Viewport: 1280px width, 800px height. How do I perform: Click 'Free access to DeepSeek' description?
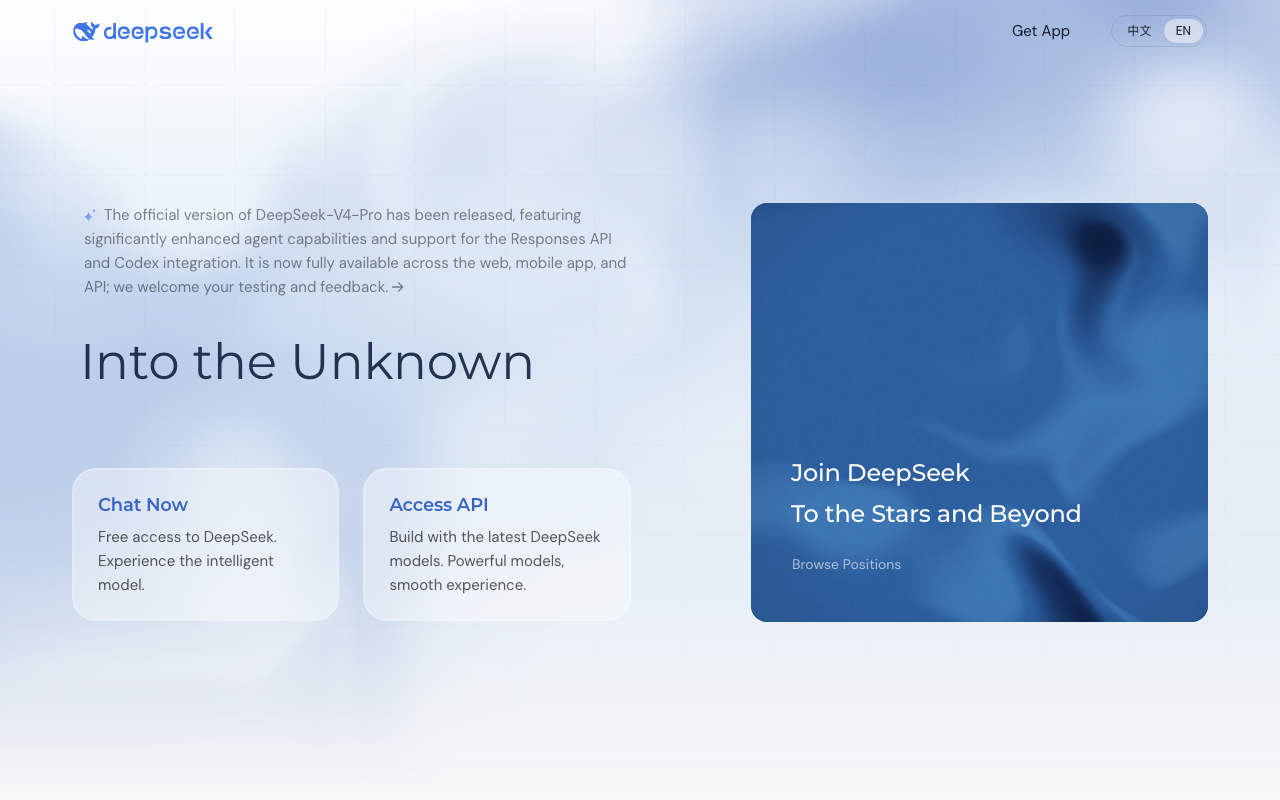(187, 561)
